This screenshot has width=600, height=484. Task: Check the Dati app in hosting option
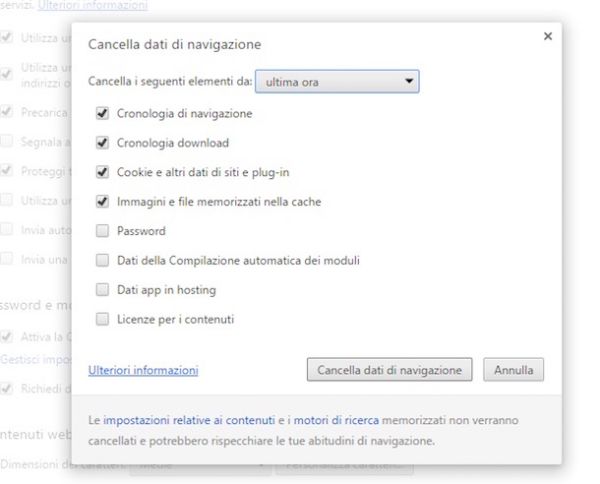pos(102,290)
